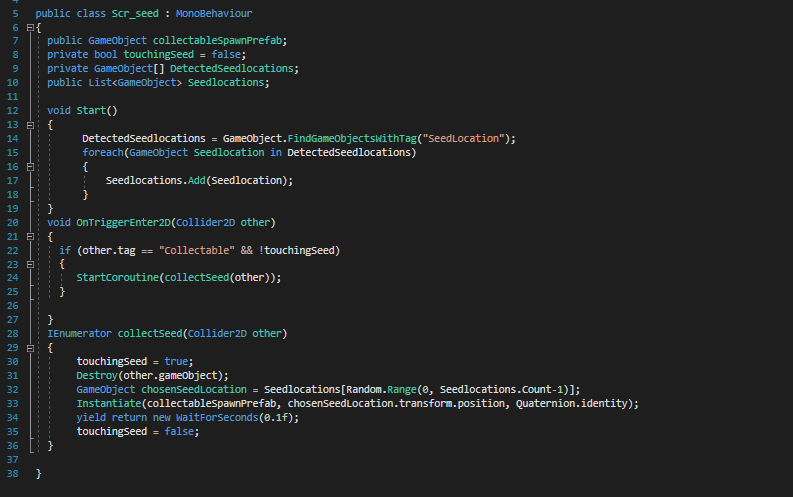The height and width of the screenshot is (497, 793).
Task: Click line number 12 in the gutter
Action: point(13,110)
